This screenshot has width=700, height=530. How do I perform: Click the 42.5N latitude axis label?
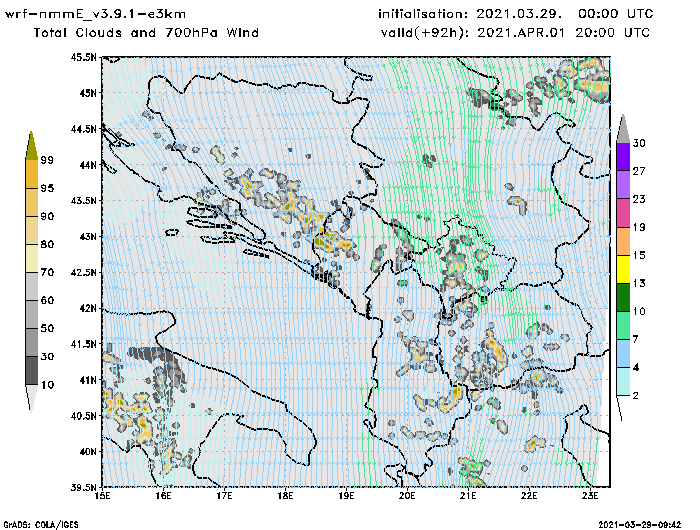pos(83,272)
